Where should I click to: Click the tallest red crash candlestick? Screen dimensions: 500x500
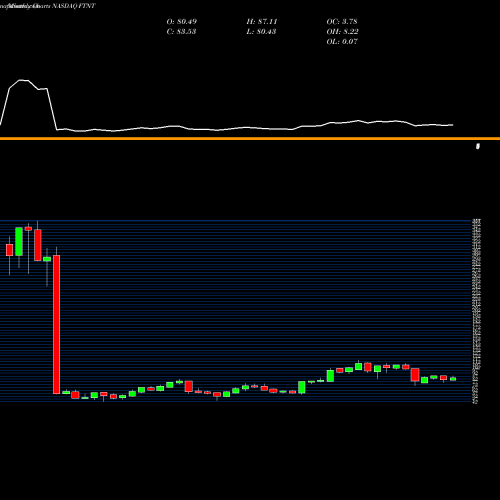pyautogui.click(x=57, y=324)
